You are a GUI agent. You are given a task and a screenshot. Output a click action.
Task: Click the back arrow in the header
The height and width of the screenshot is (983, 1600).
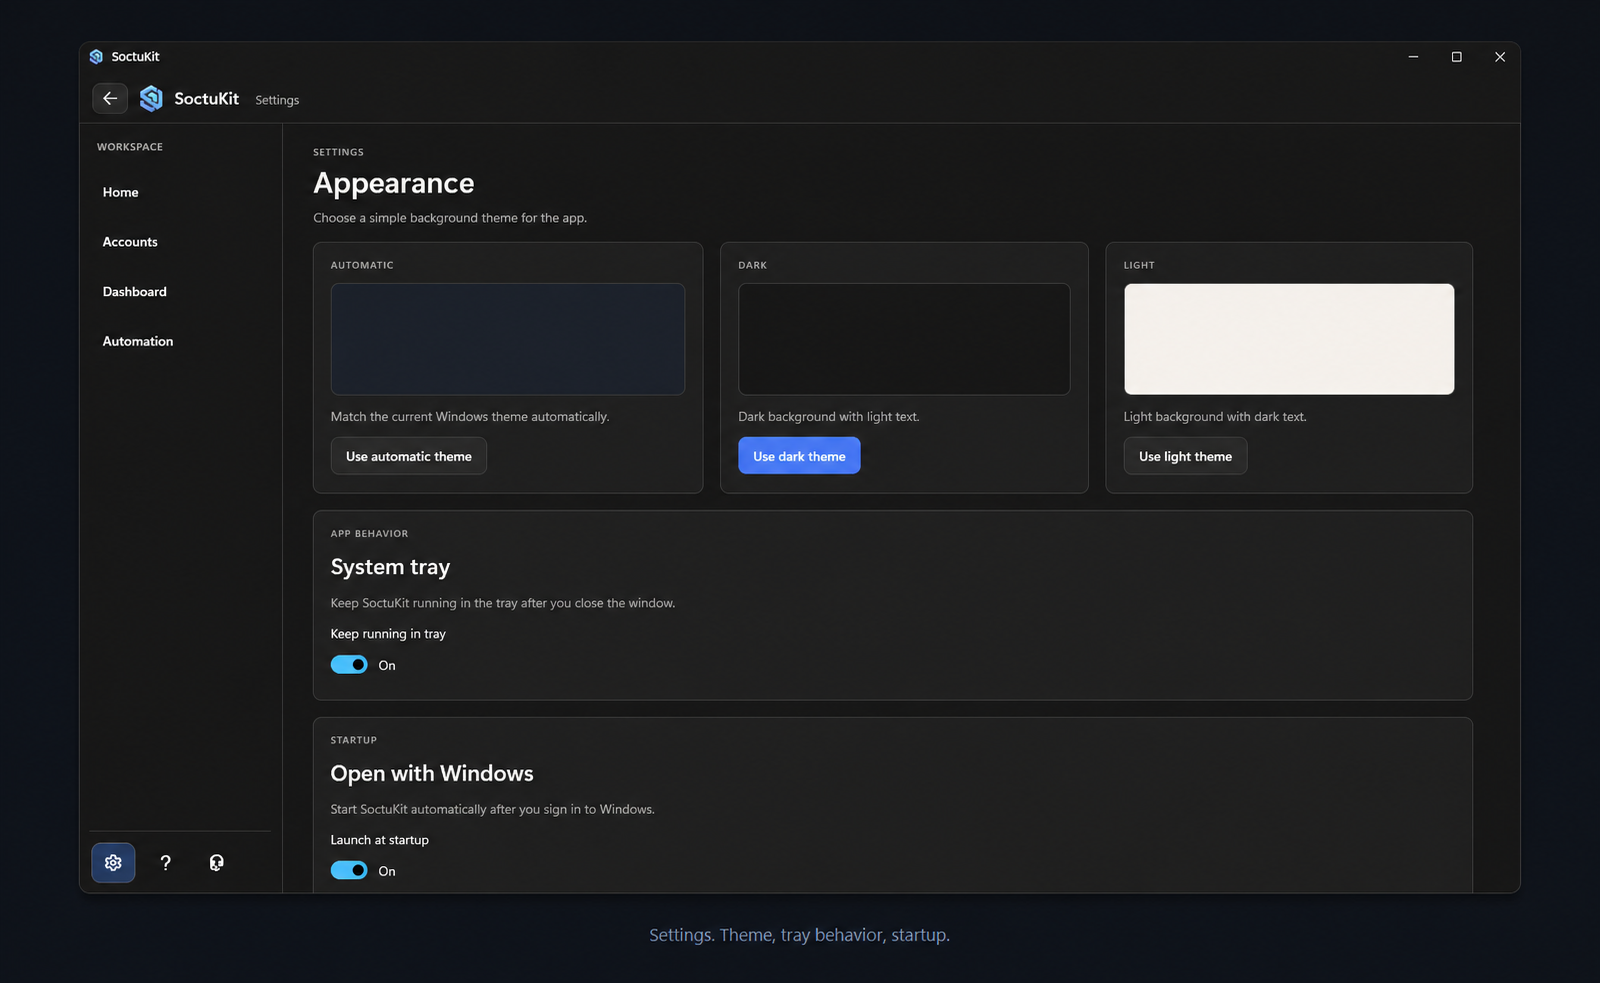110,98
